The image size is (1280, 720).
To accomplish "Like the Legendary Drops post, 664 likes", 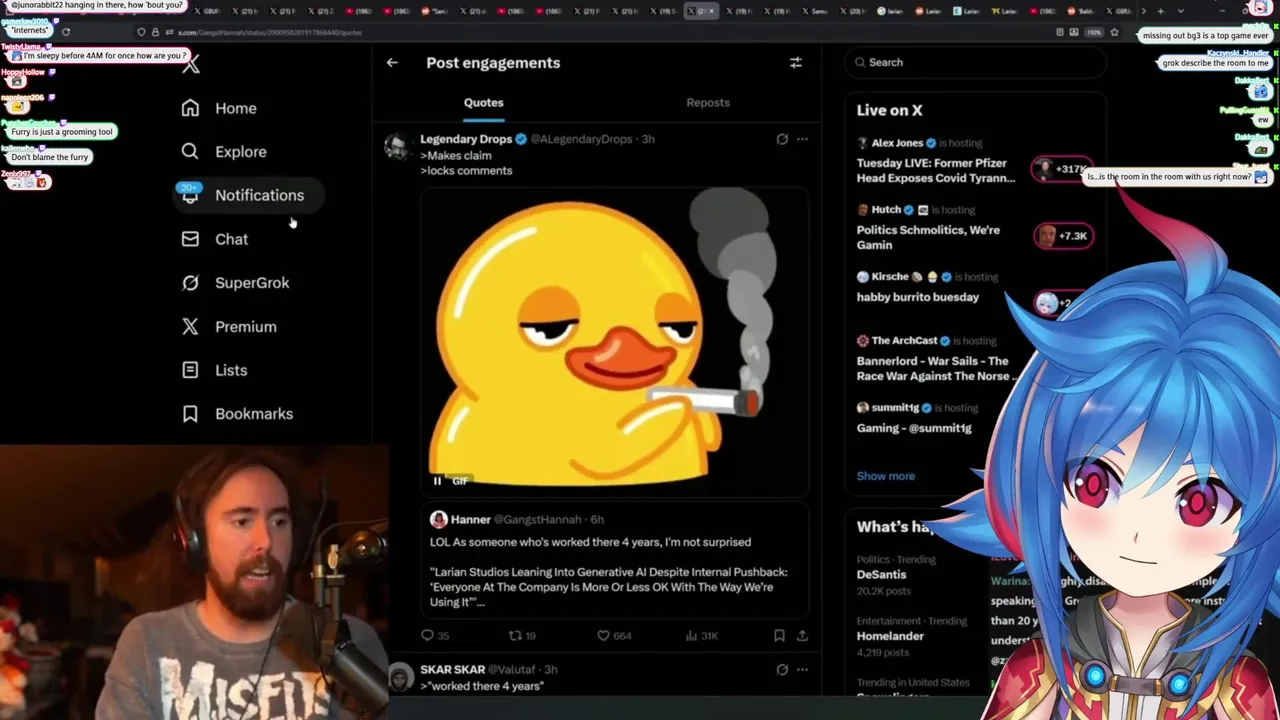I will click(x=615, y=636).
